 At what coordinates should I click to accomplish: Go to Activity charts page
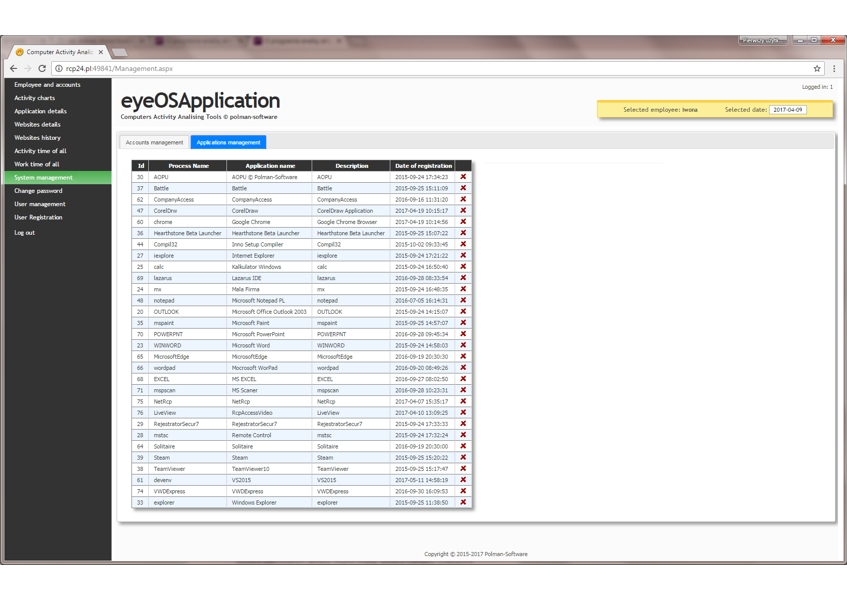click(34, 98)
